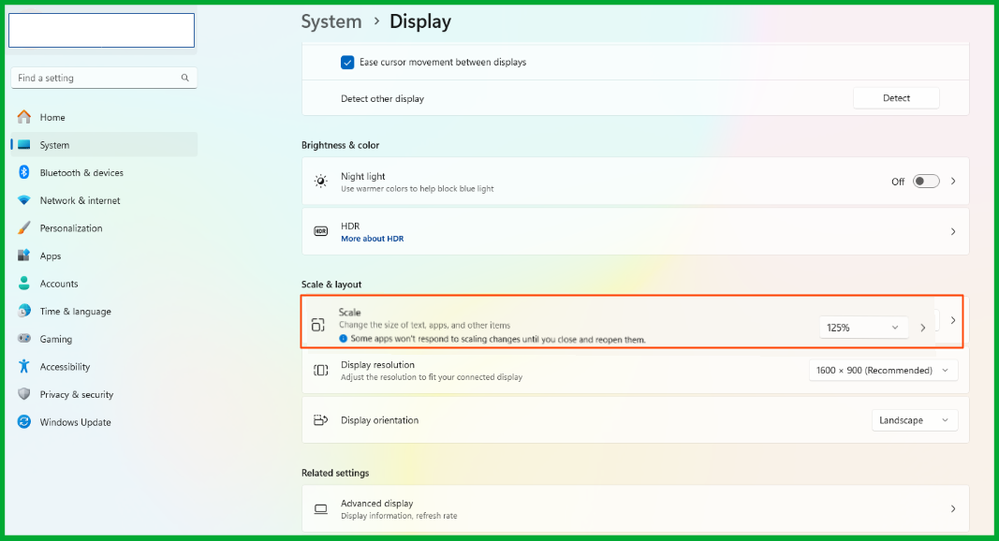Go to Privacy & security settings
Image resolution: width=999 pixels, height=541 pixels.
76,395
